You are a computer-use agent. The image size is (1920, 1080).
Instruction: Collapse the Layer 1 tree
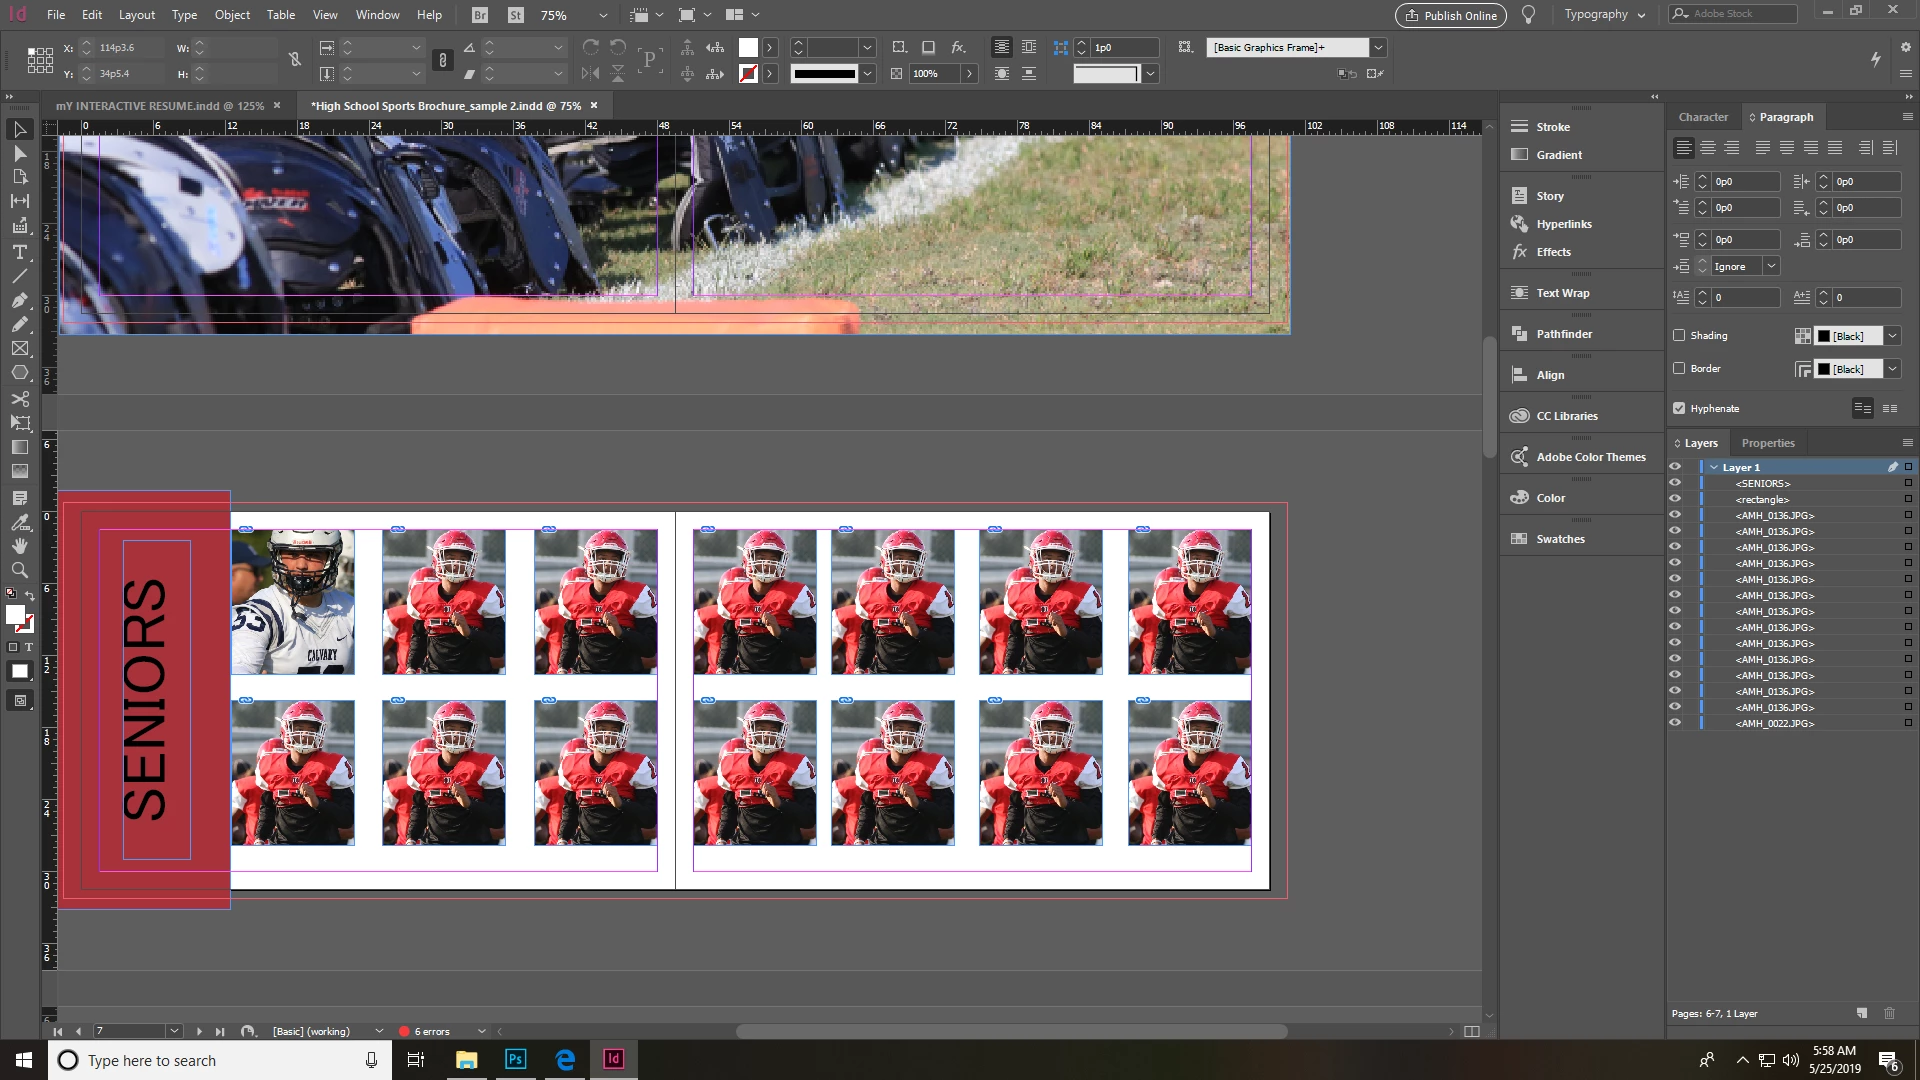[x=1714, y=468]
